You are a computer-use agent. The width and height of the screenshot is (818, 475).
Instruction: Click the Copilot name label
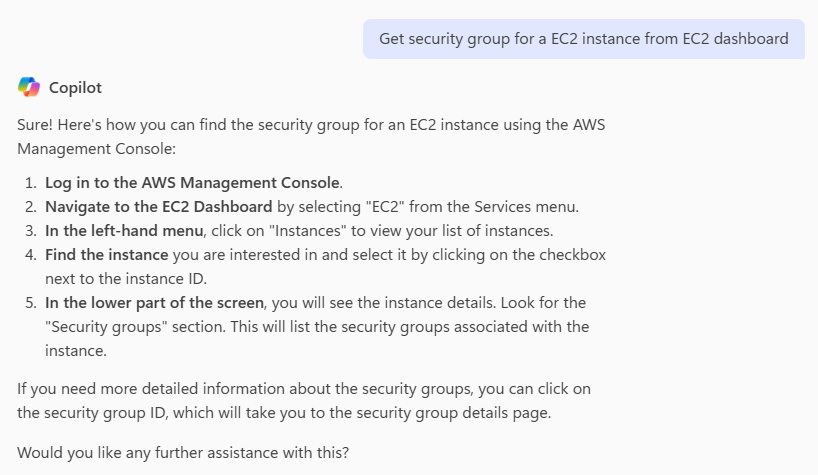point(75,87)
